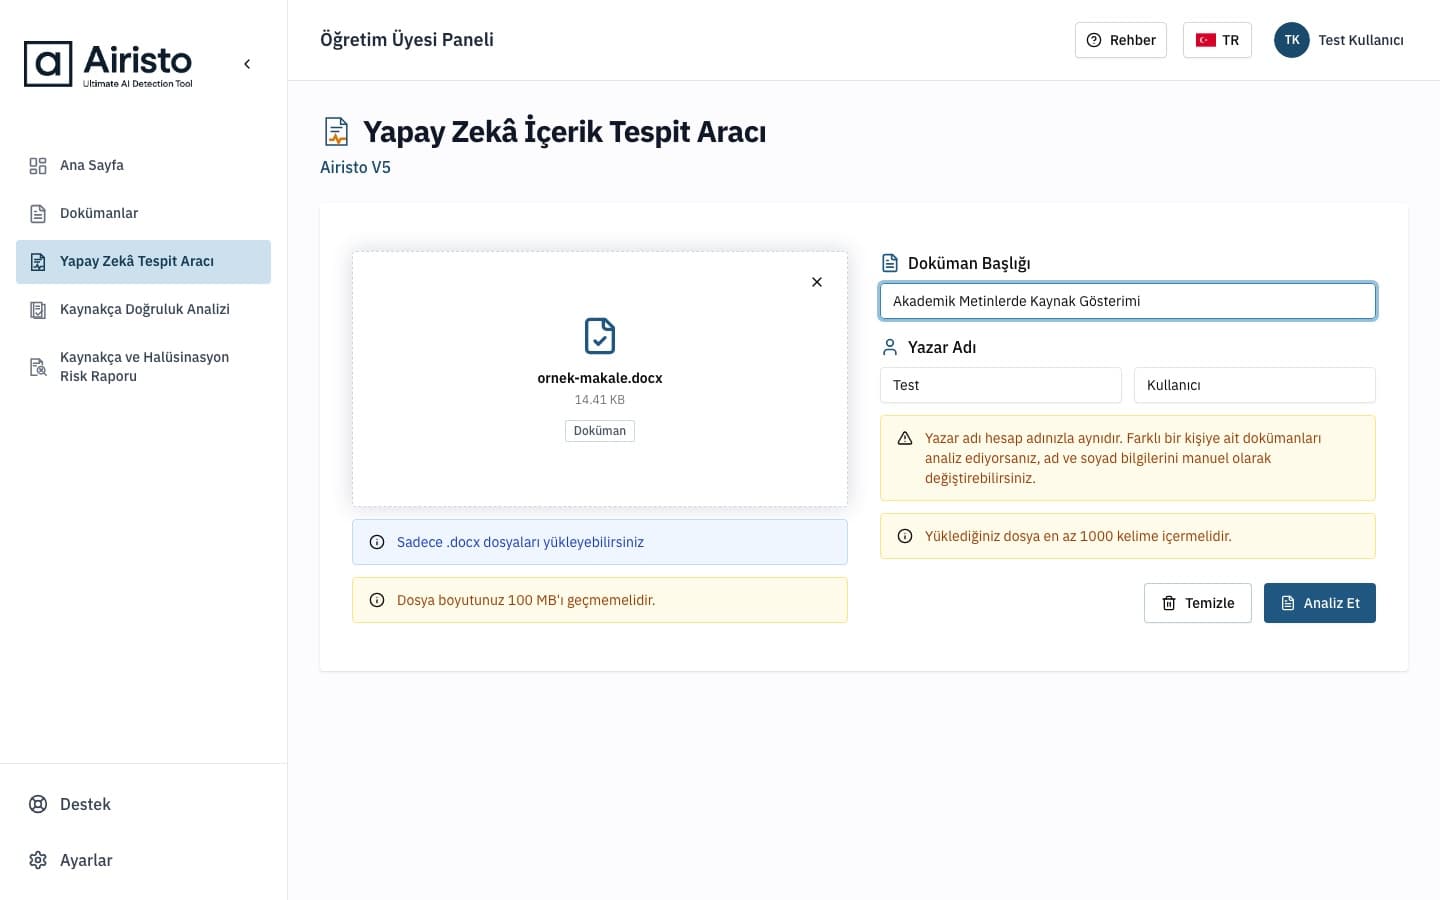Collapse the sidebar with the chevron
1440x900 pixels.
247,64
